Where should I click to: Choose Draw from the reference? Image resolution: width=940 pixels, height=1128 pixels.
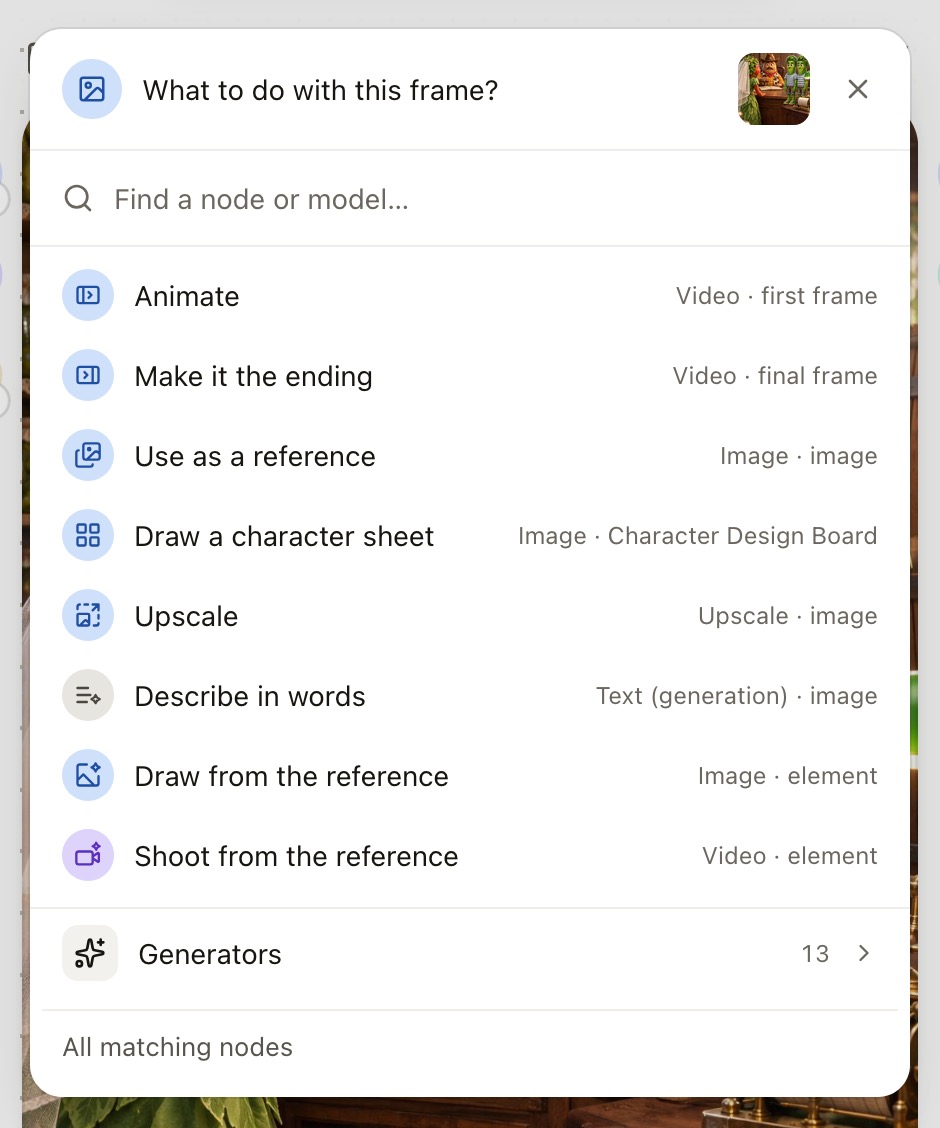[x=470, y=776]
